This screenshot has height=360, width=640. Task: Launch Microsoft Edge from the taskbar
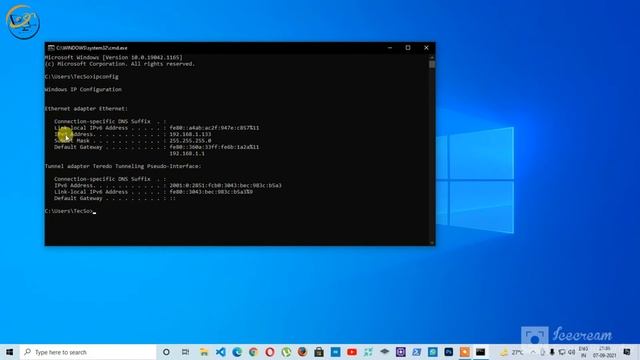237,352
